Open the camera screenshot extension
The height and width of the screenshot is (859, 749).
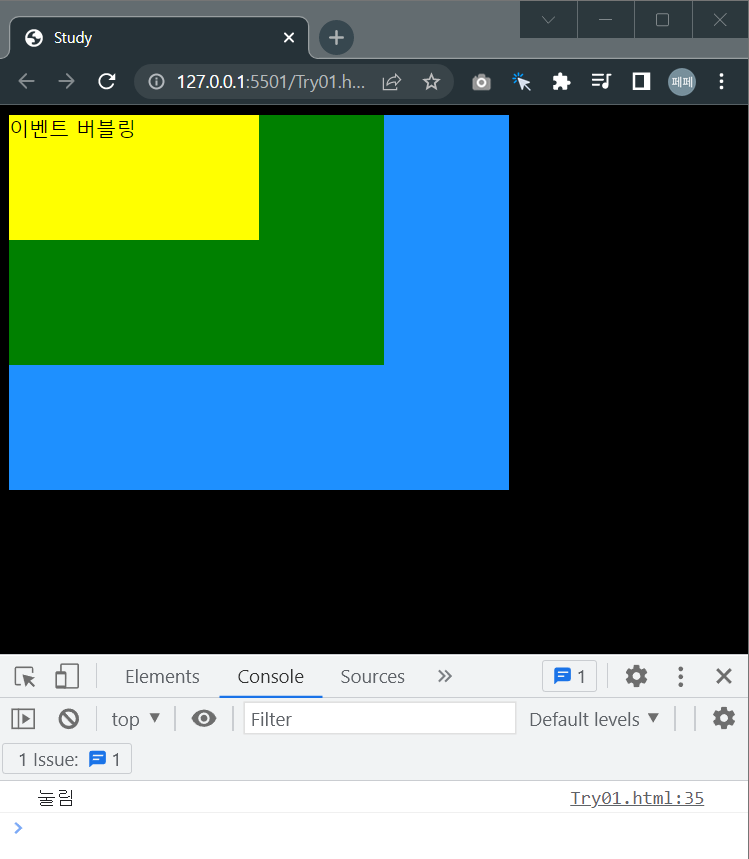point(481,82)
